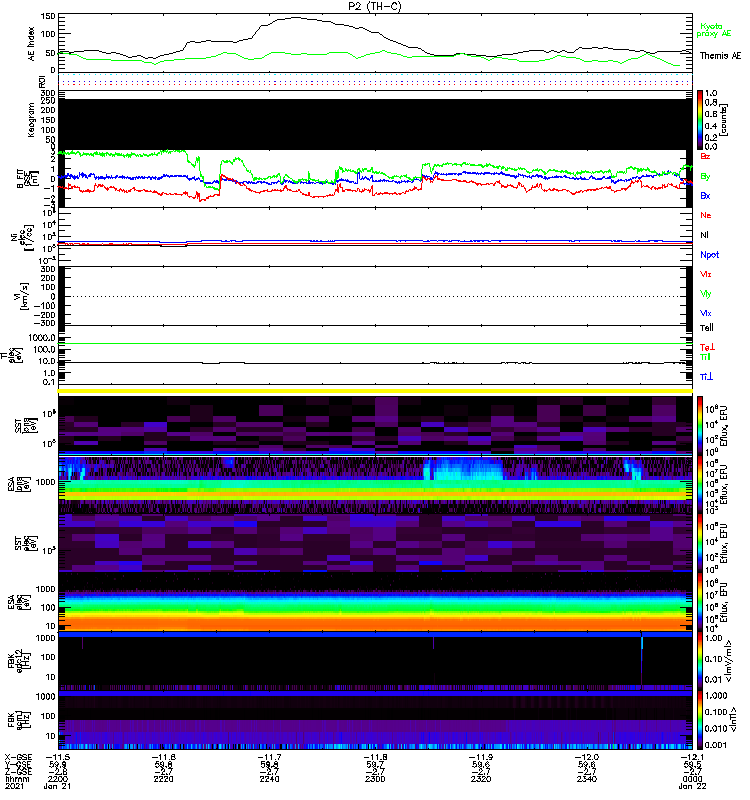This screenshot has height=800, width=750.
Task: Click the AE index peak in black curve
Action: [x=296, y=18]
